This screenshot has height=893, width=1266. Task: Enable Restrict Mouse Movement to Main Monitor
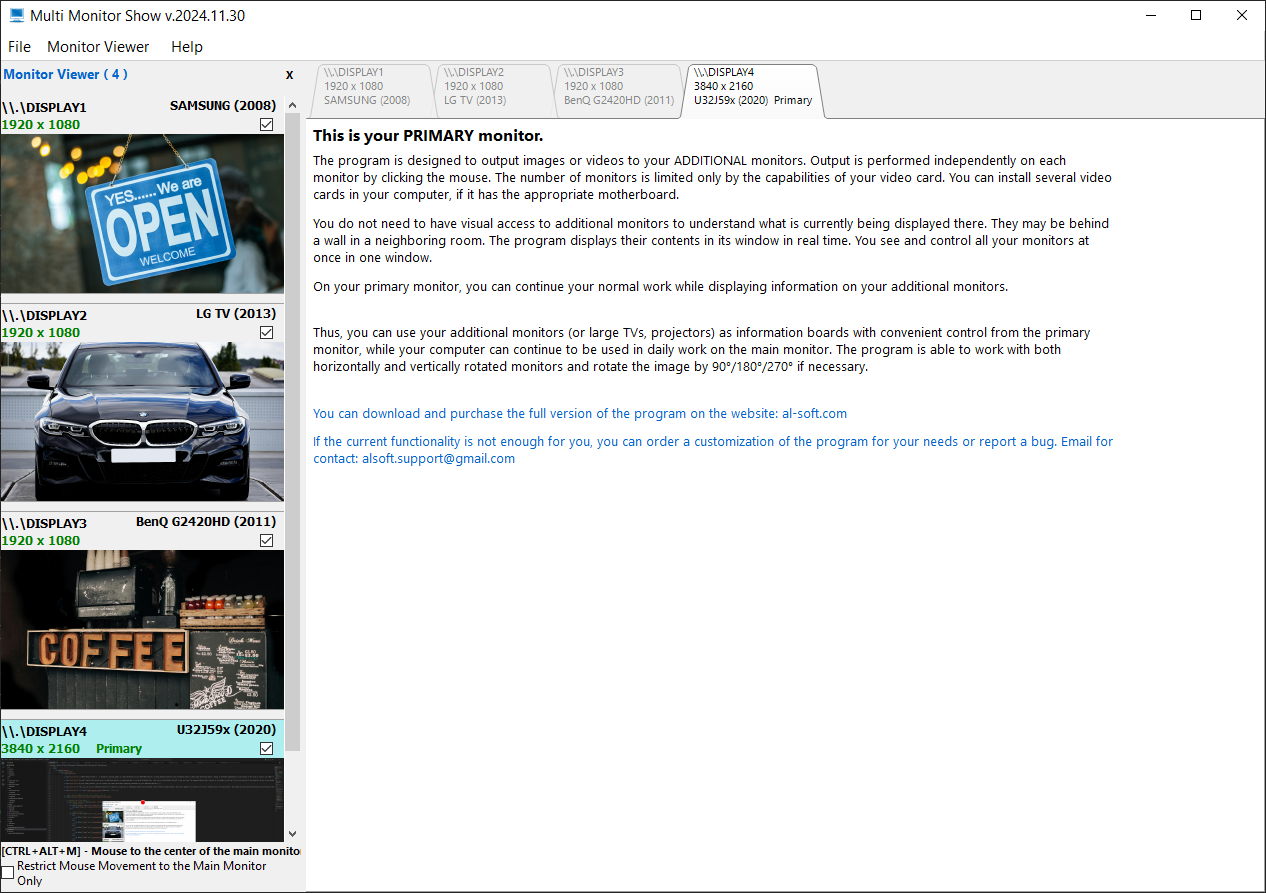tap(8, 873)
